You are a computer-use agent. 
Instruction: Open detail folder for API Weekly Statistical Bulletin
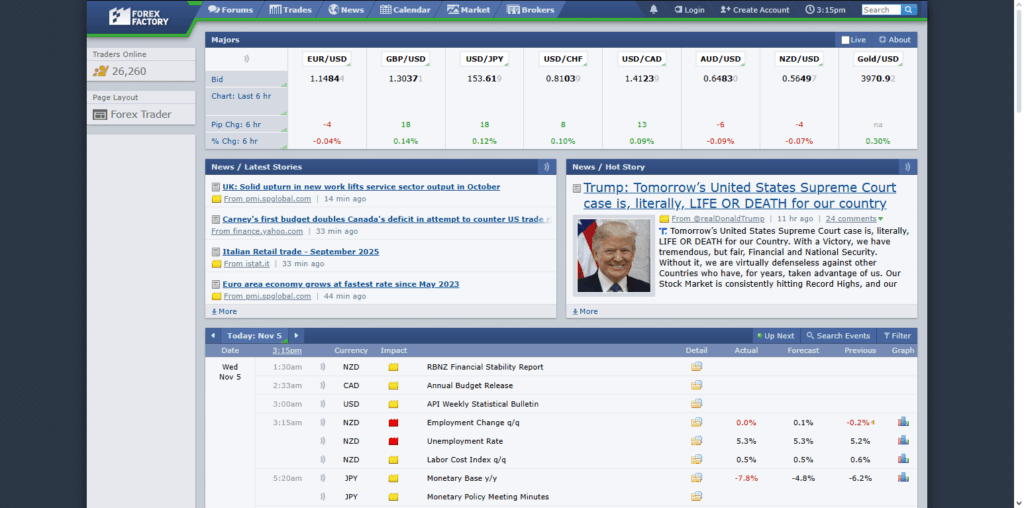point(696,404)
